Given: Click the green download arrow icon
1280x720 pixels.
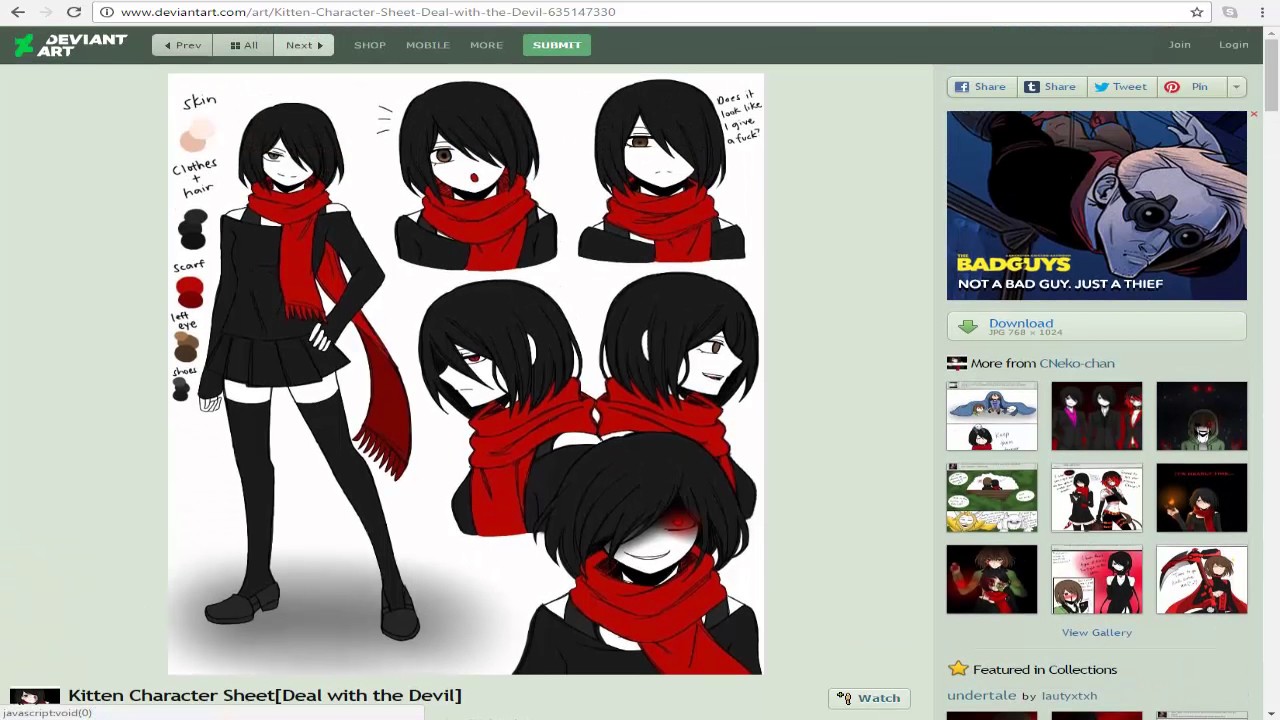Looking at the screenshot, I should coord(967,326).
